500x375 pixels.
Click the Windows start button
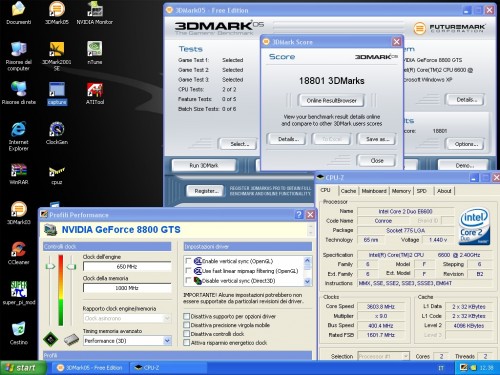23,368
